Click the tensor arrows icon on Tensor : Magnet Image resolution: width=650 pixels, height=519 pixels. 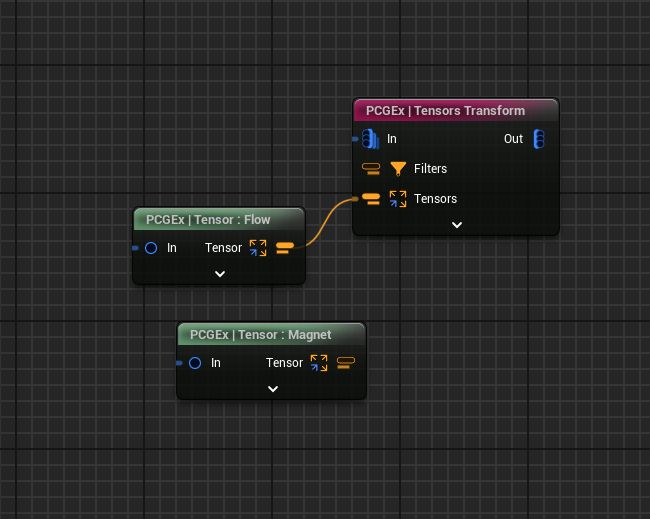coord(319,363)
